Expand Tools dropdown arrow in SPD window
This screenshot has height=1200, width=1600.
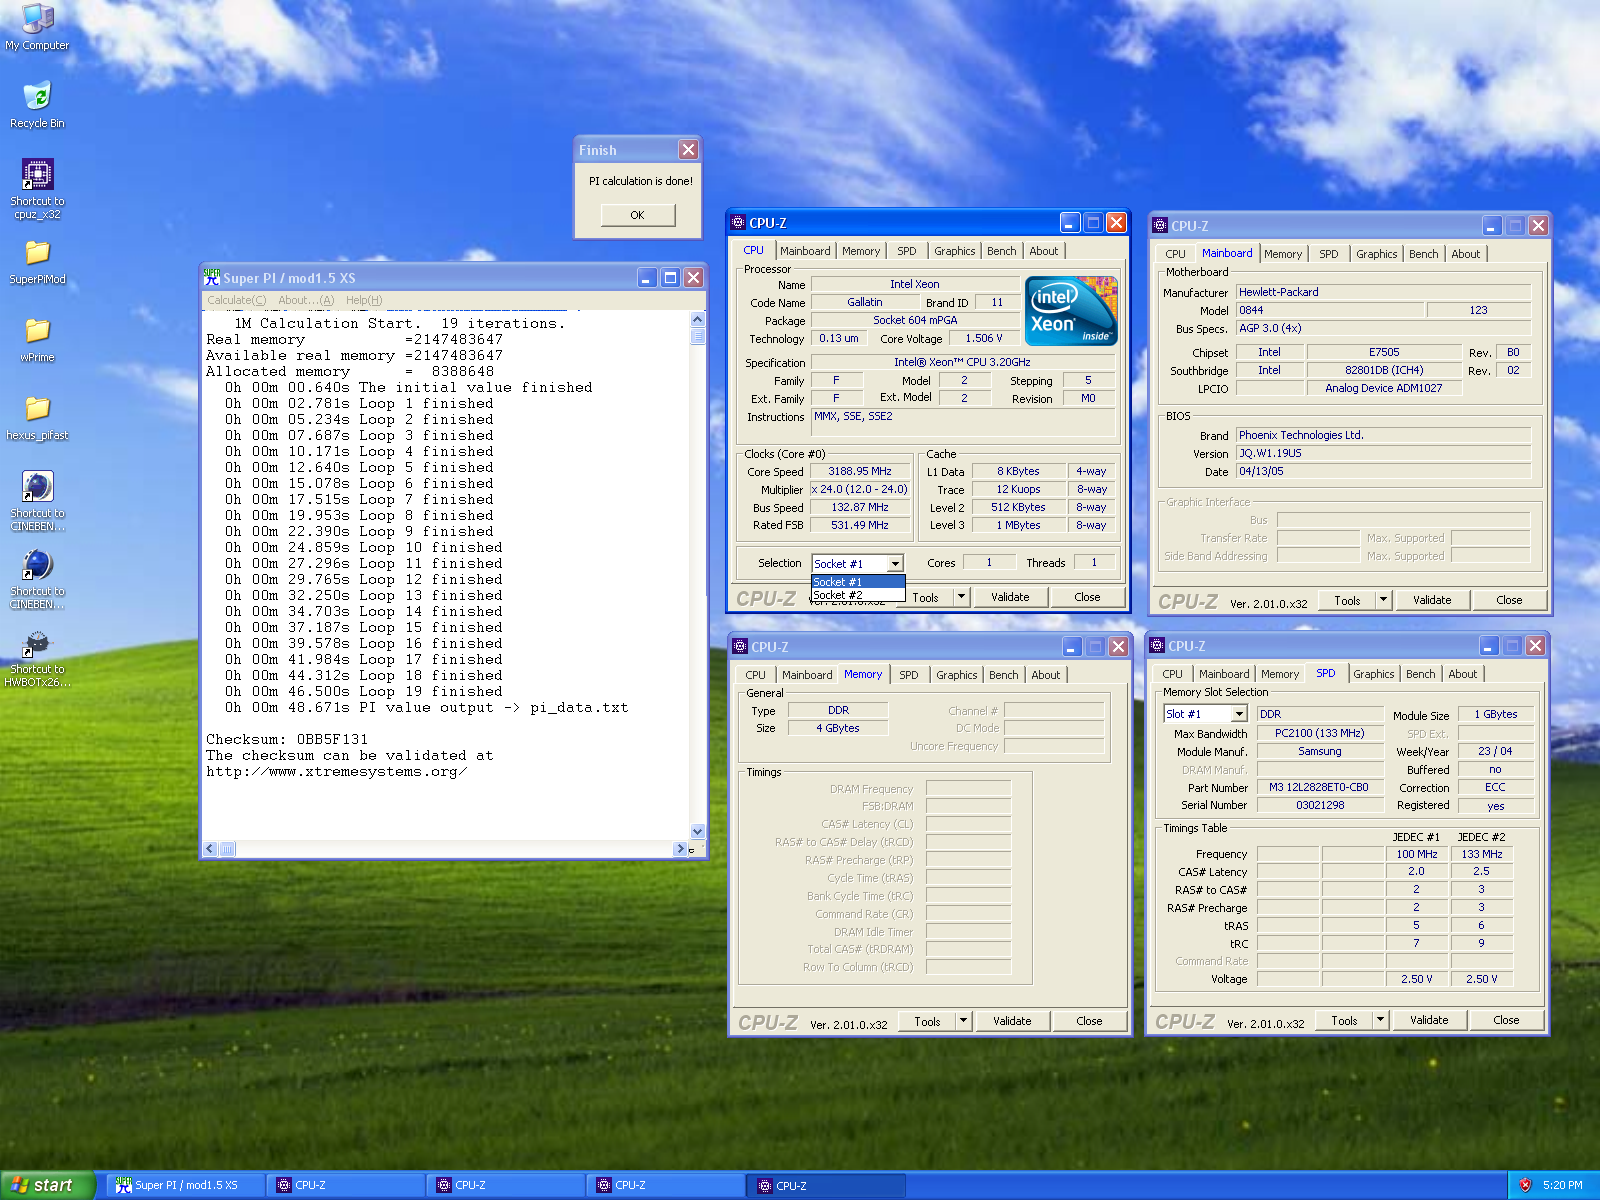(1380, 1020)
